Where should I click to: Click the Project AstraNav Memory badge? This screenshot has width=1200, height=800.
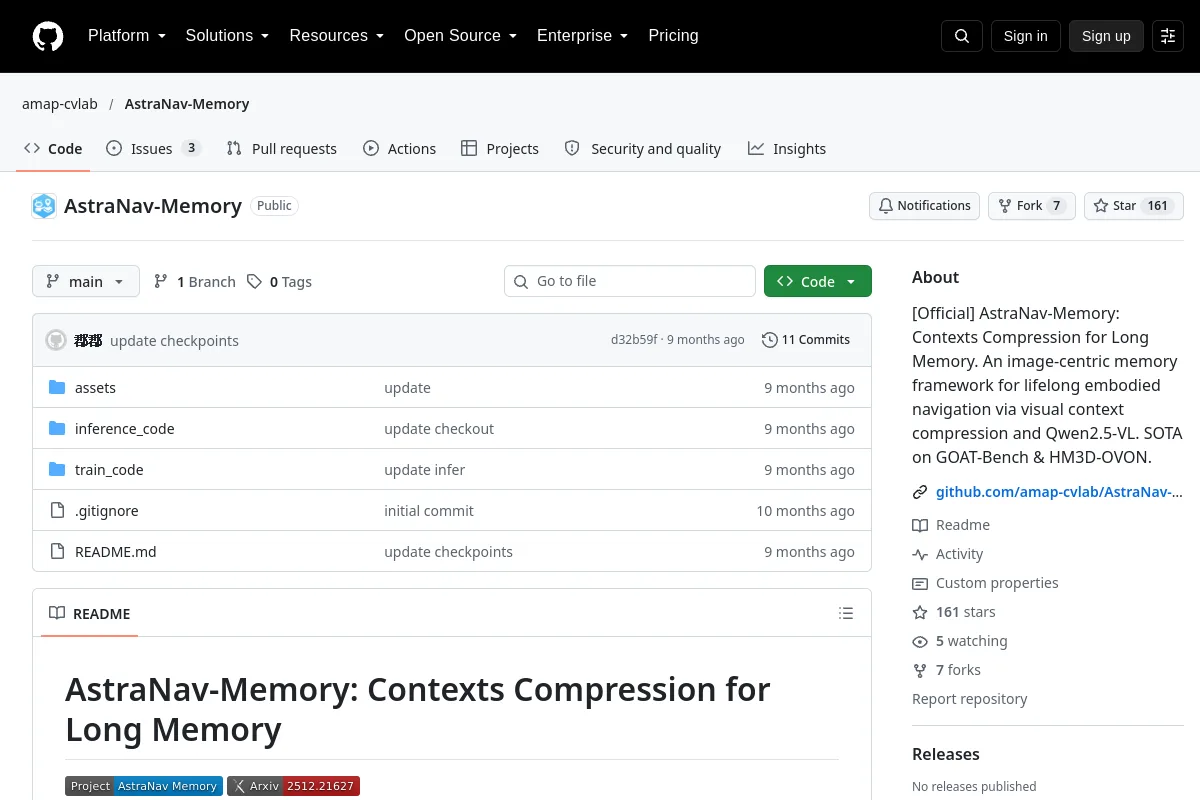point(144,786)
